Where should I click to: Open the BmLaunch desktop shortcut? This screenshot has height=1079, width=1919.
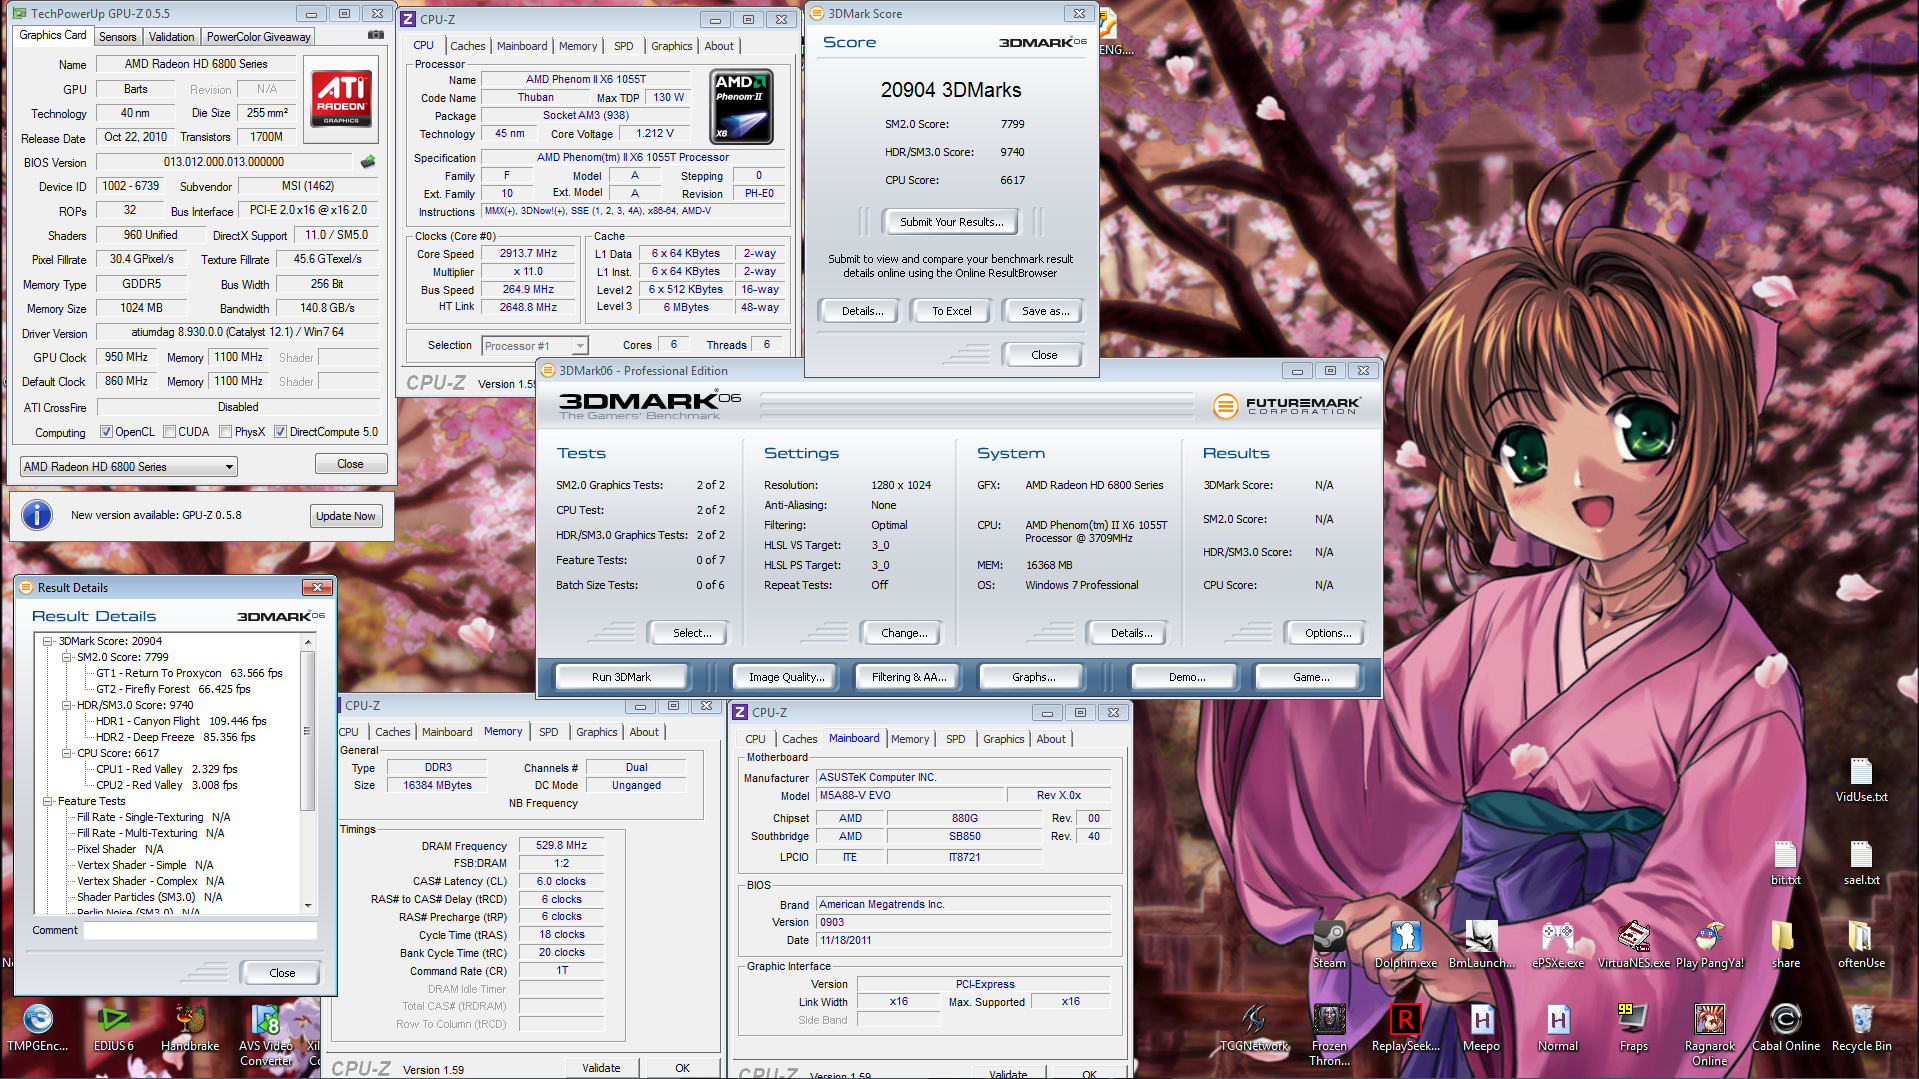point(1481,945)
